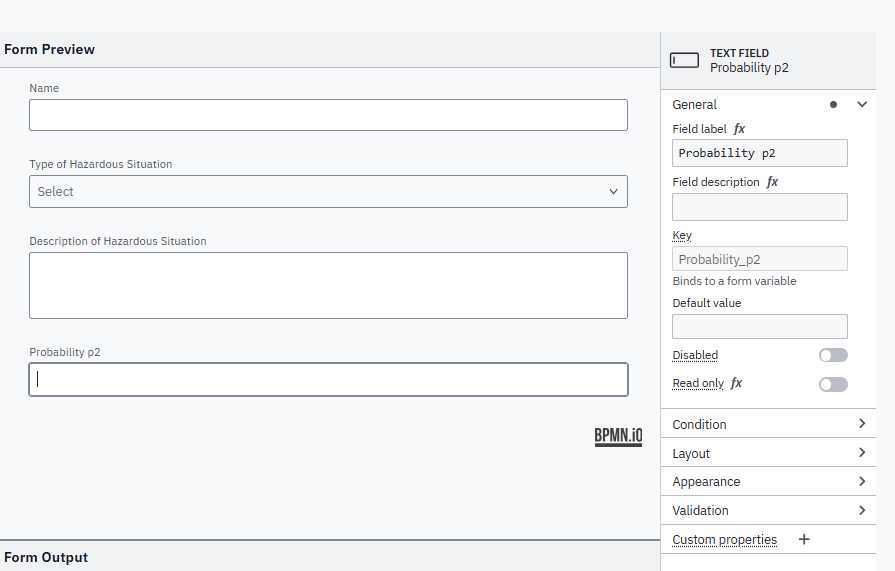Click the Form Preview panel header
Viewport: 895px width, 571px height.
click(50, 49)
